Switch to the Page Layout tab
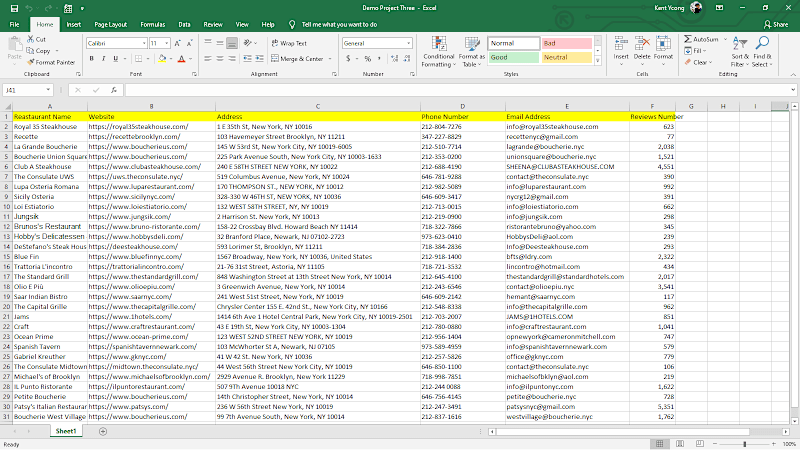The width and height of the screenshot is (800, 450). tap(111, 24)
